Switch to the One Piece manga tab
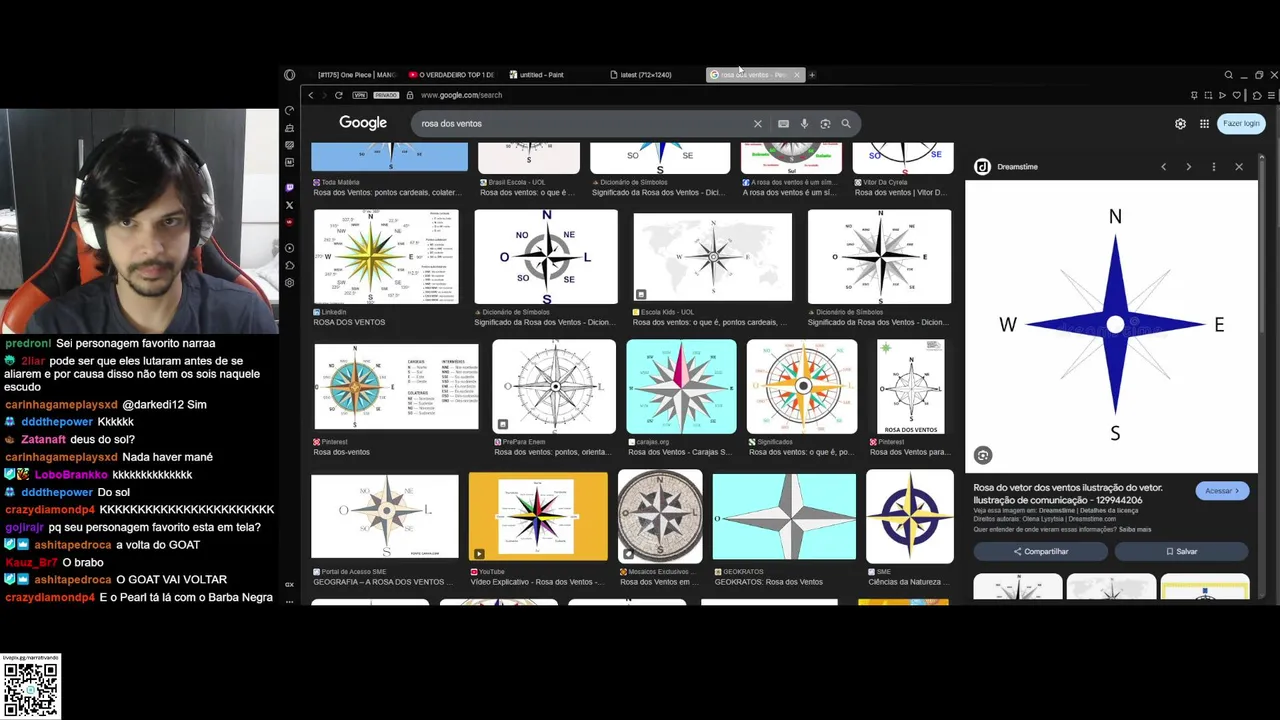Image resolution: width=1280 pixels, height=720 pixels. click(355, 75)
